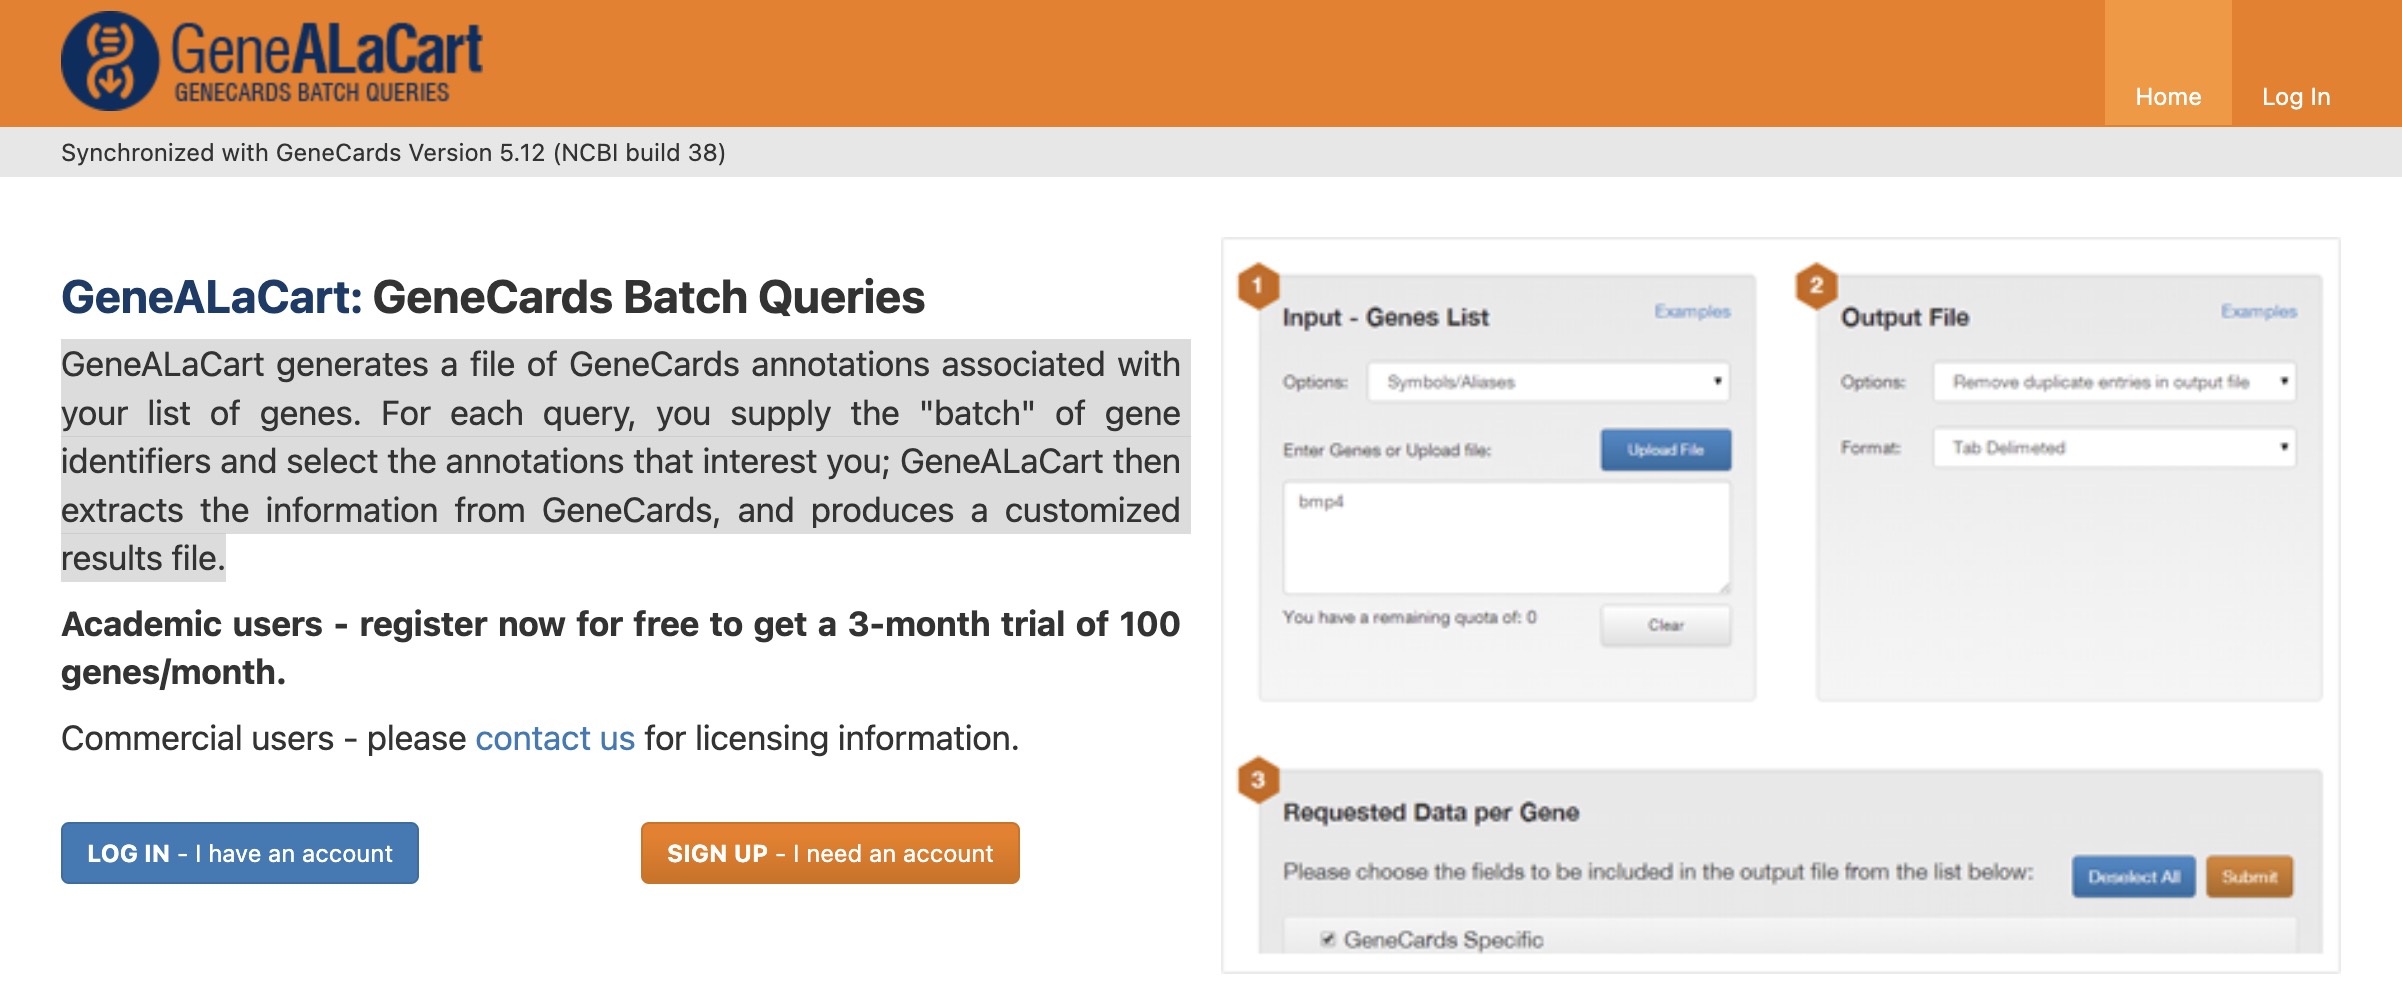
Task: Click the step 3 orange hexagon badge
Action: tap(1258, 780)
